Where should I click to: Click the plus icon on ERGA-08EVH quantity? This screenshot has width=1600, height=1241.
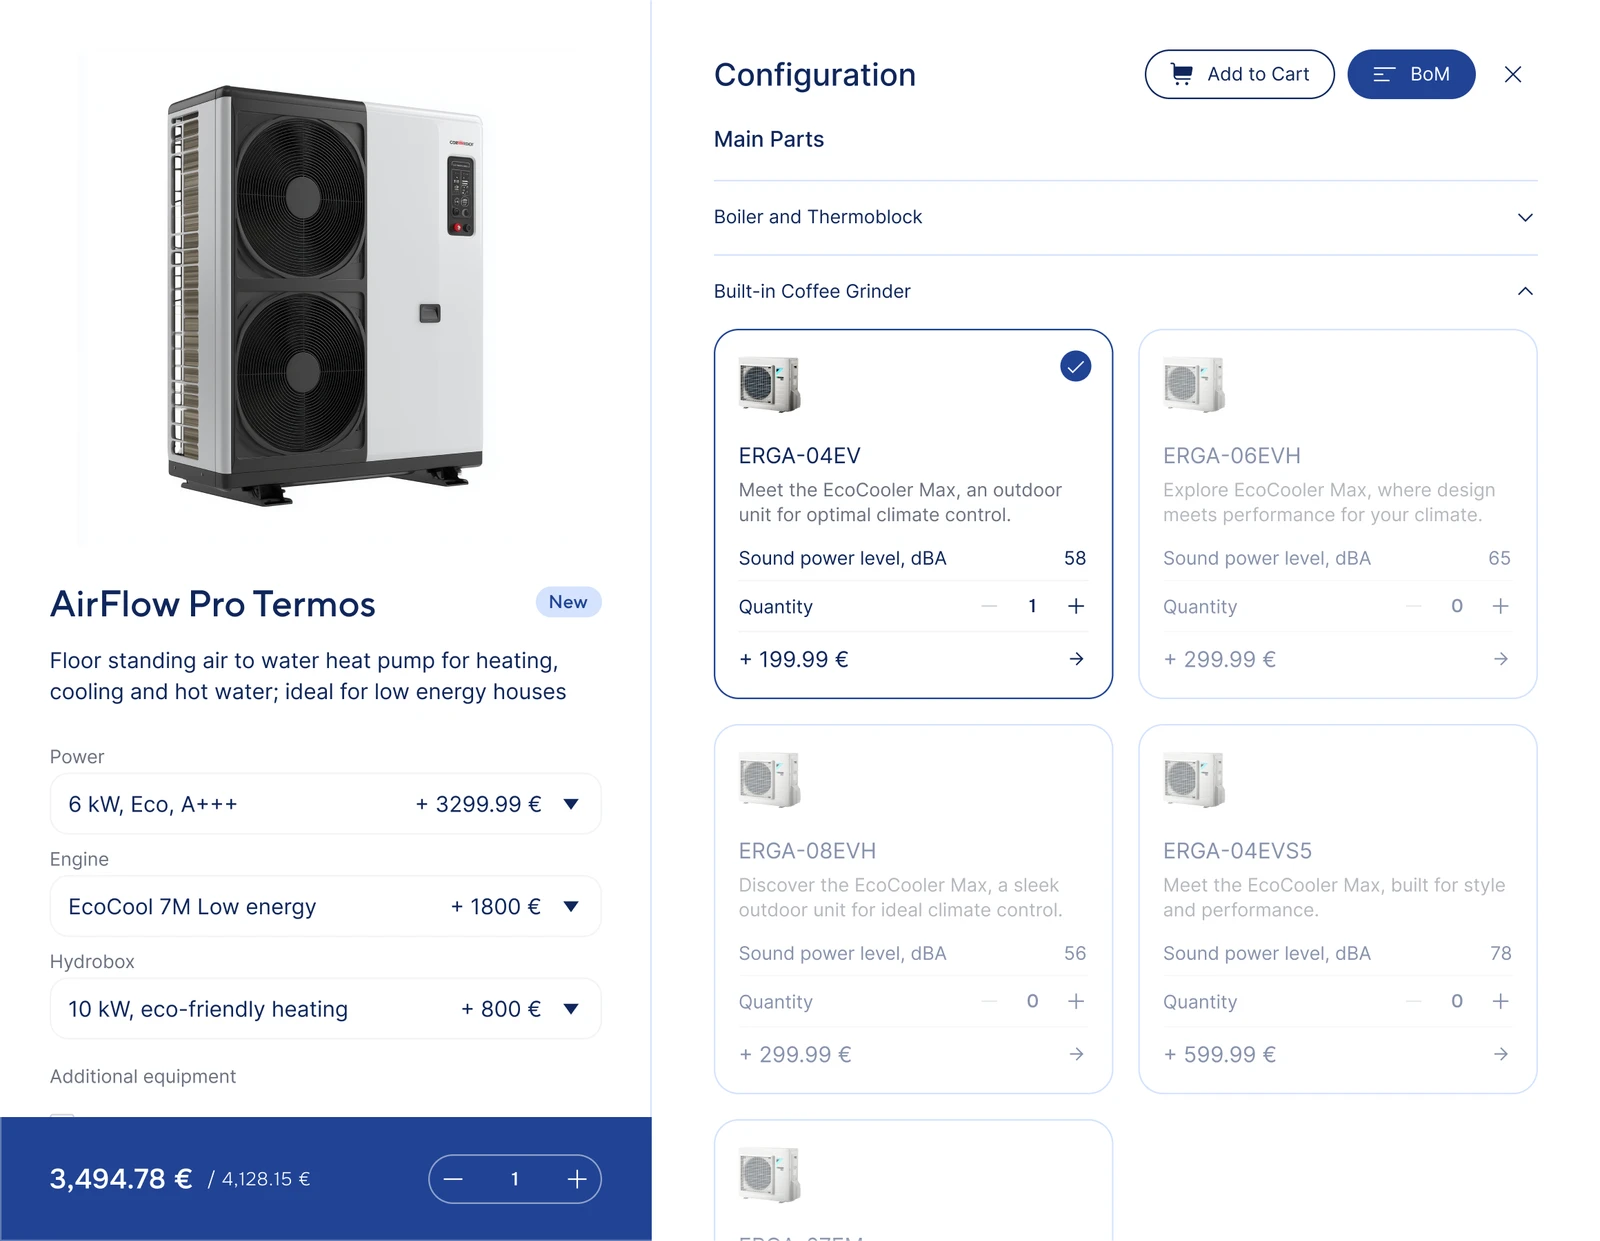point(1076,1001)
